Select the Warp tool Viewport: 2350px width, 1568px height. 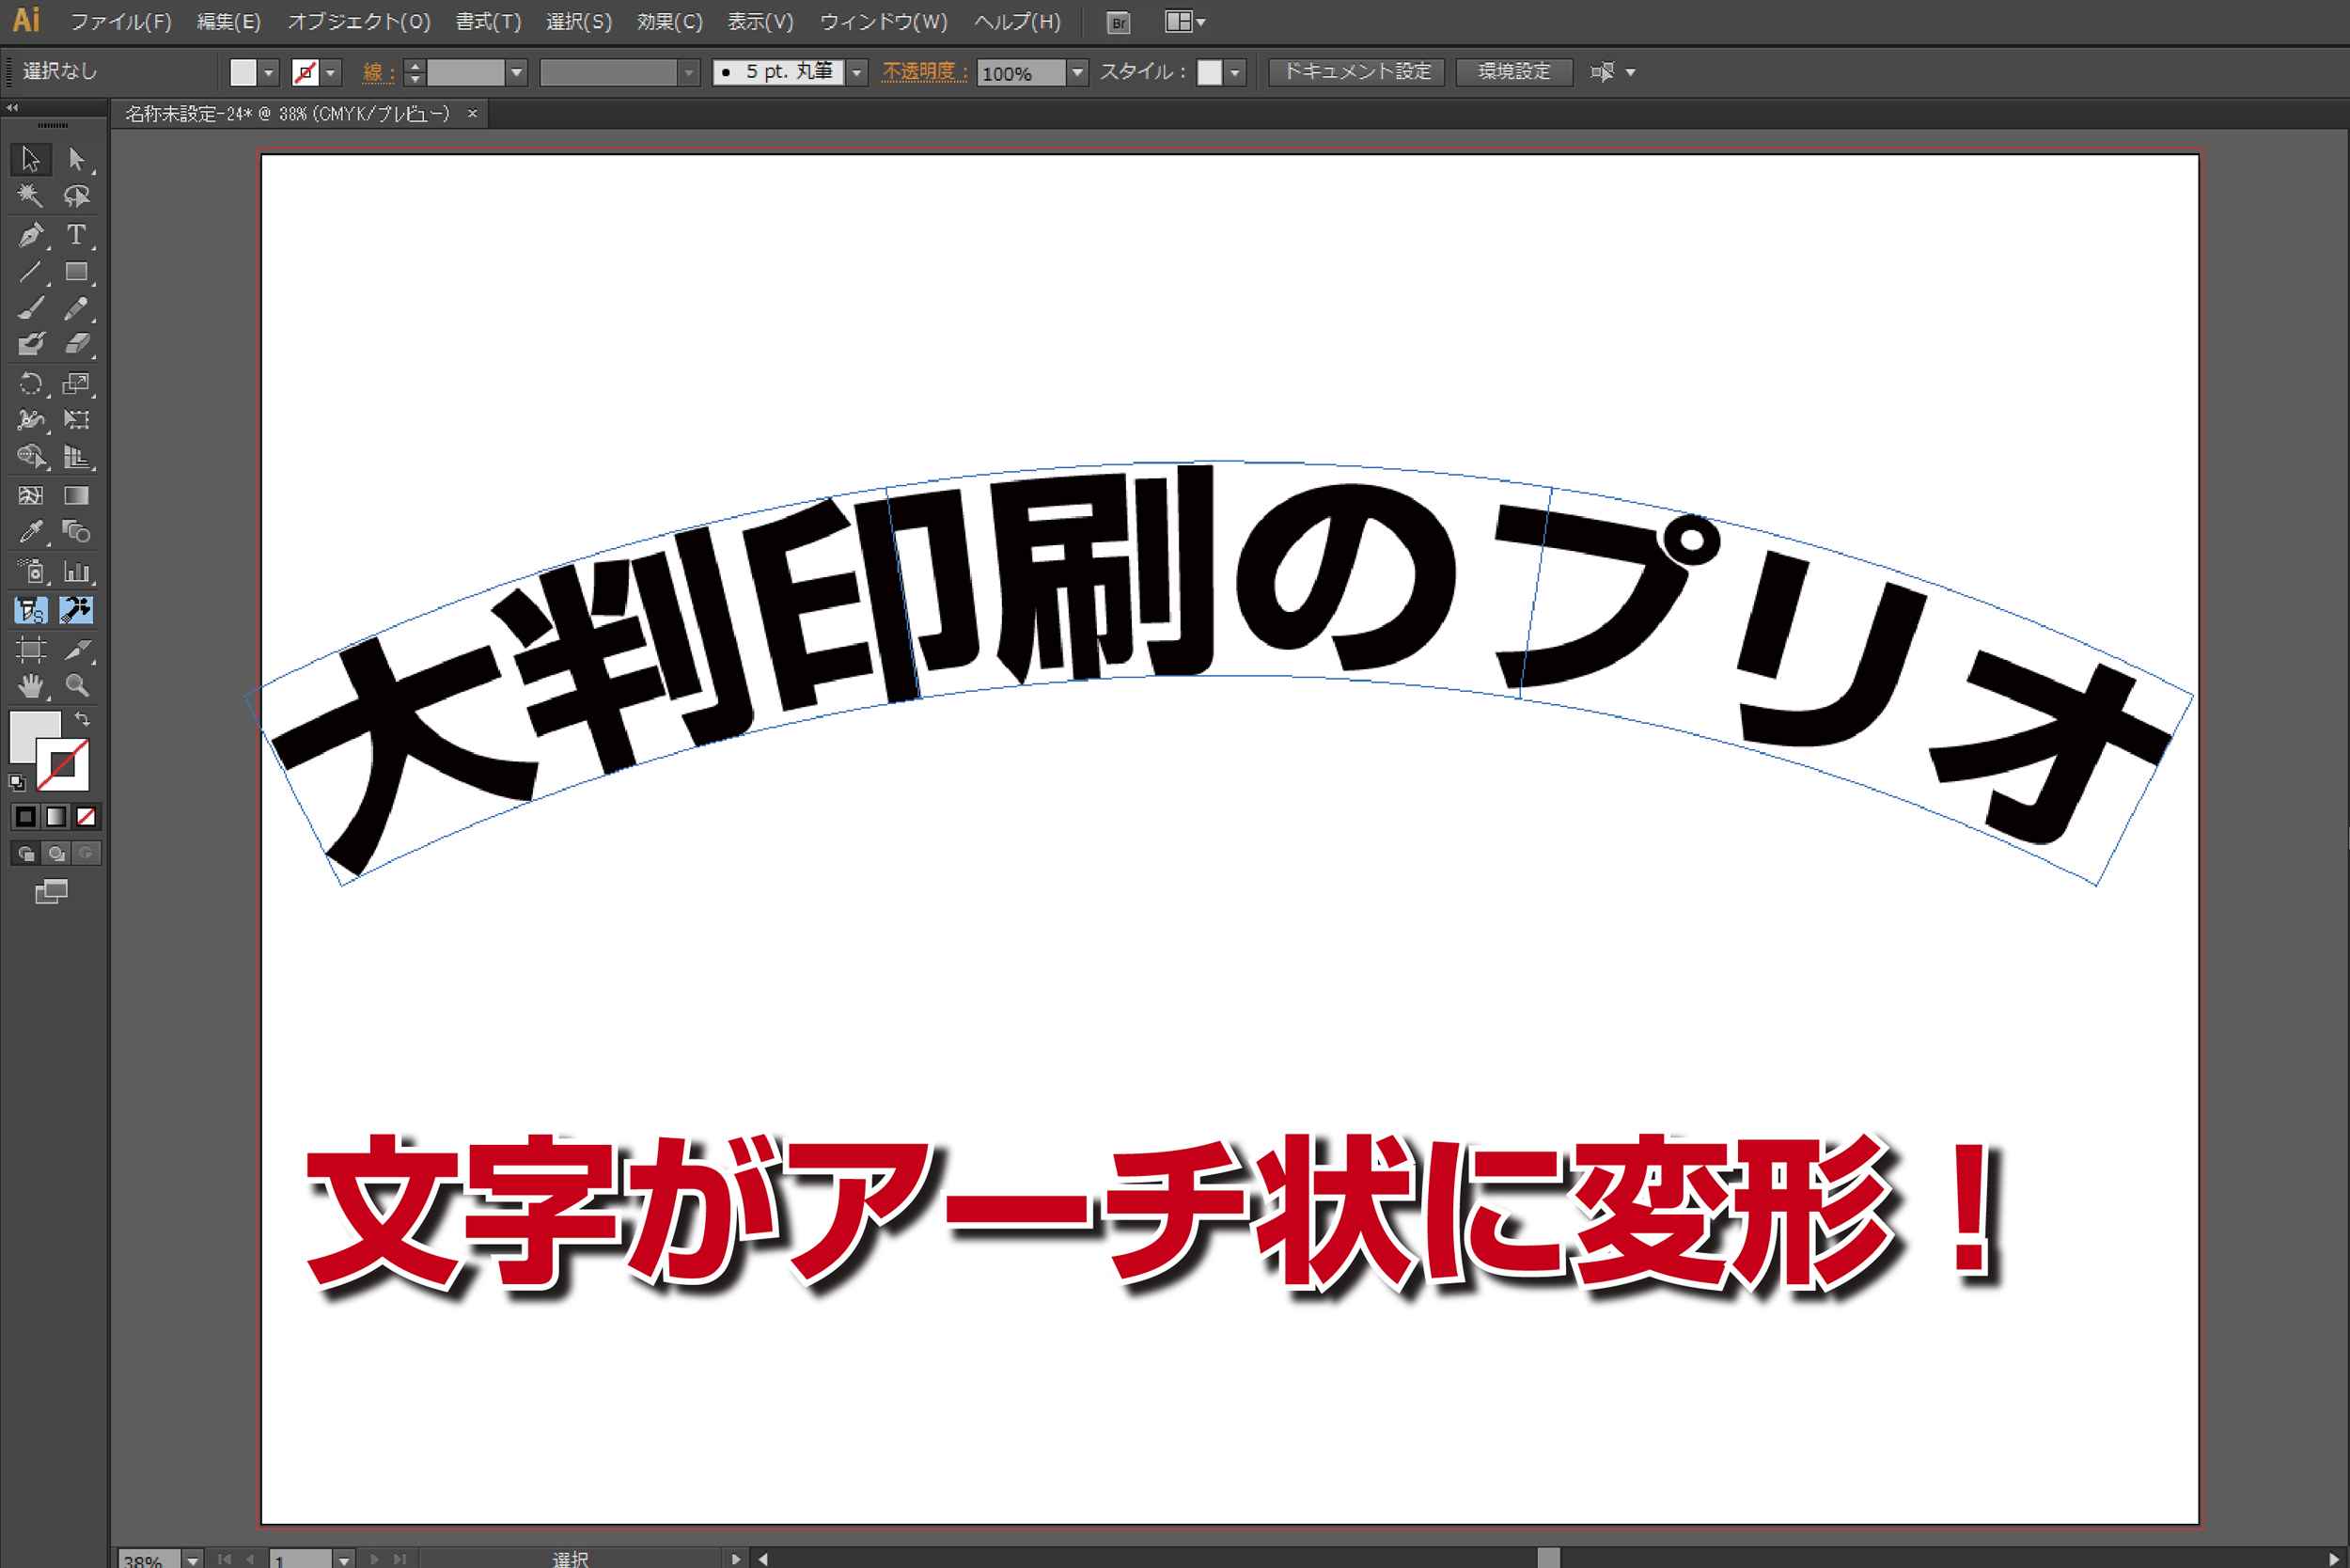pos(30,420)
